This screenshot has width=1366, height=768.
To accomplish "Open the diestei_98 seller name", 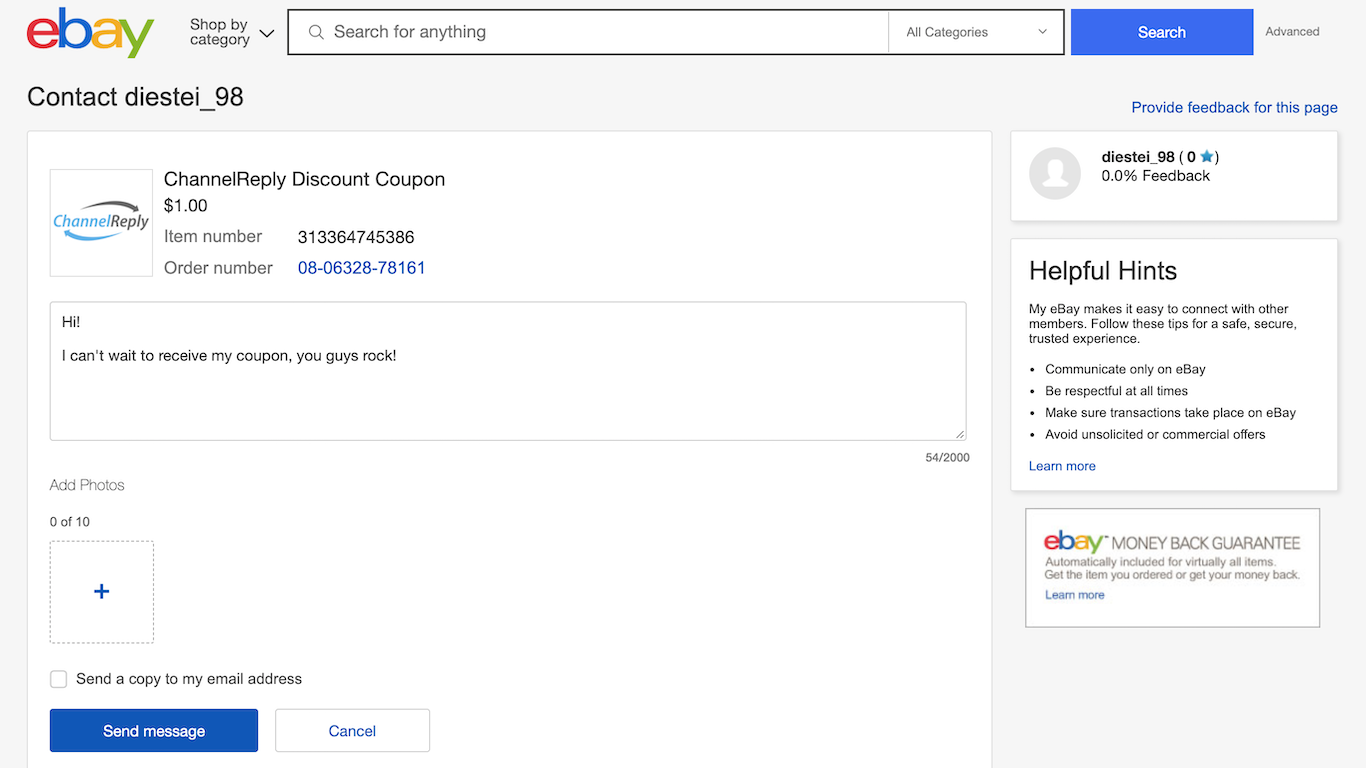I will [1138, 157].
